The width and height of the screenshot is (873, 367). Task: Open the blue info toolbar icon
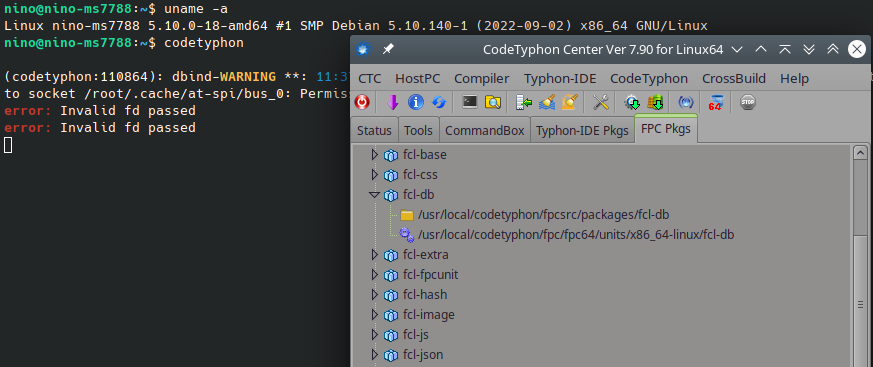pos(416,102)
